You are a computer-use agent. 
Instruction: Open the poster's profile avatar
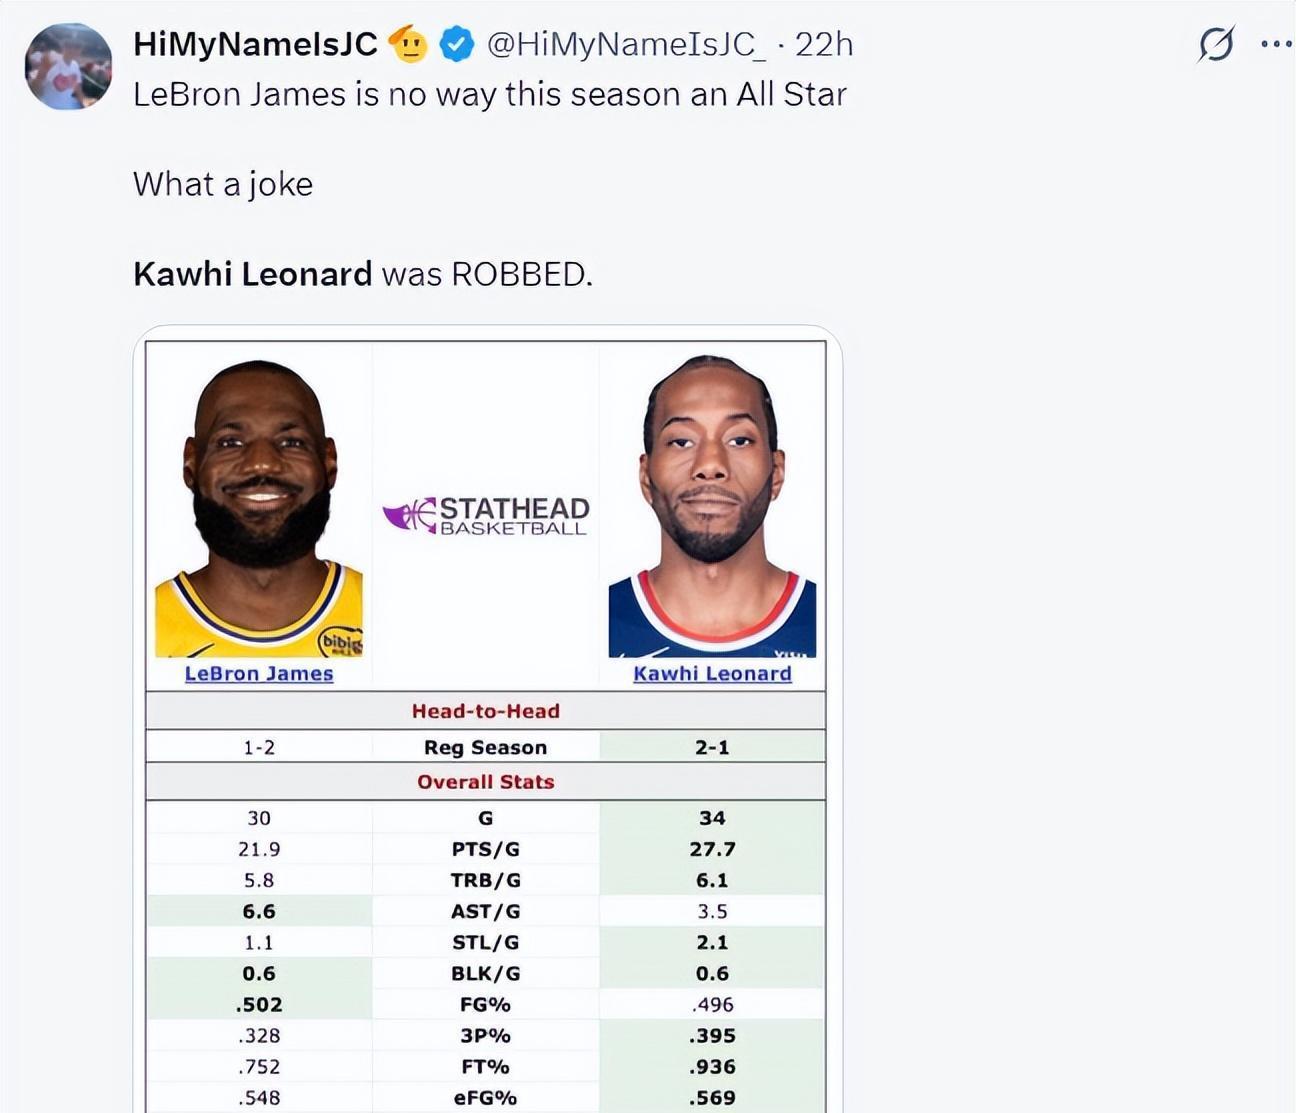[x=68, y=67]
